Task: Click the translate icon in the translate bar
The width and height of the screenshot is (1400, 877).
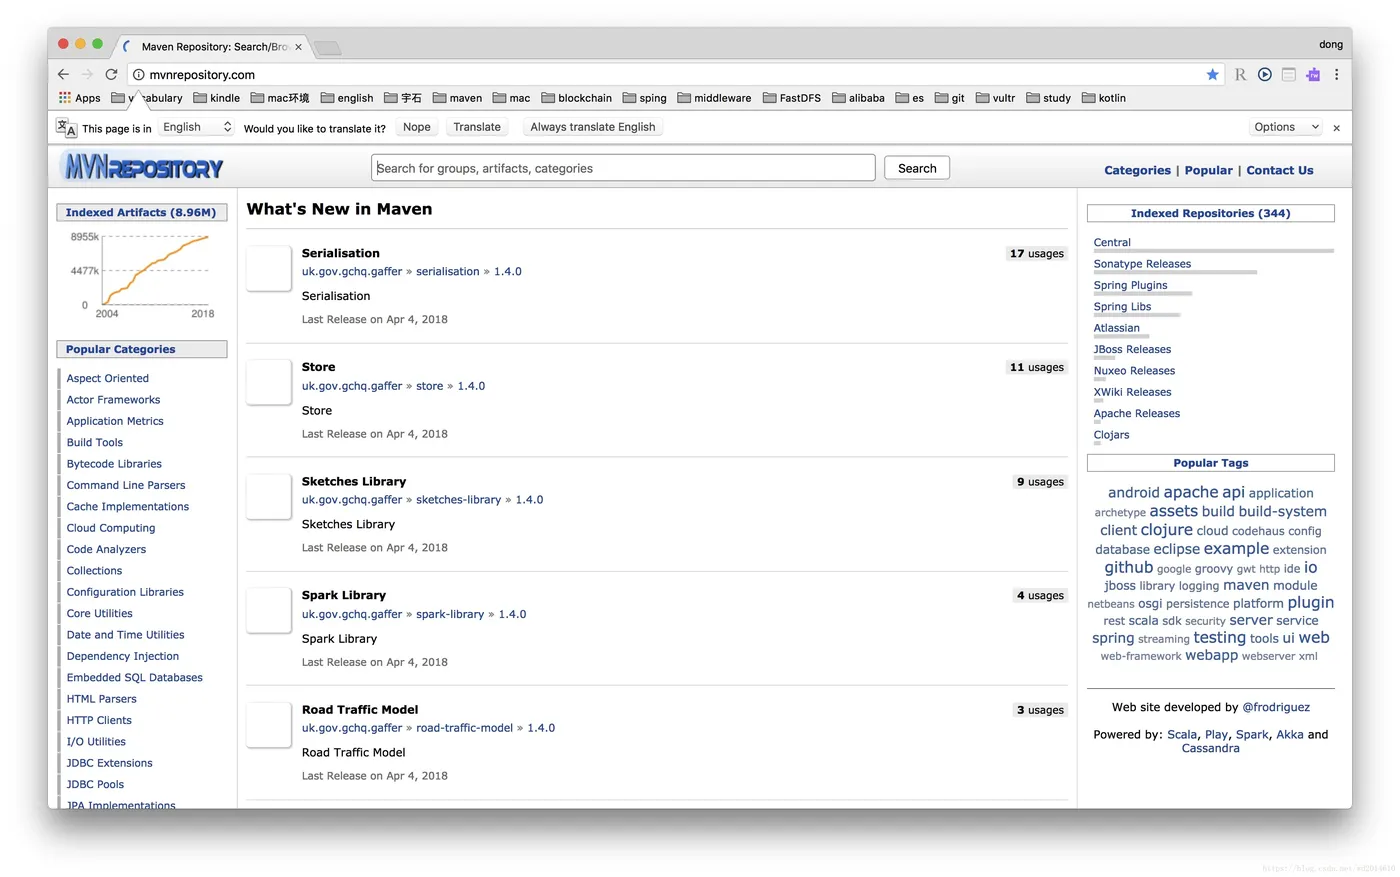Action: coord(66,128)
